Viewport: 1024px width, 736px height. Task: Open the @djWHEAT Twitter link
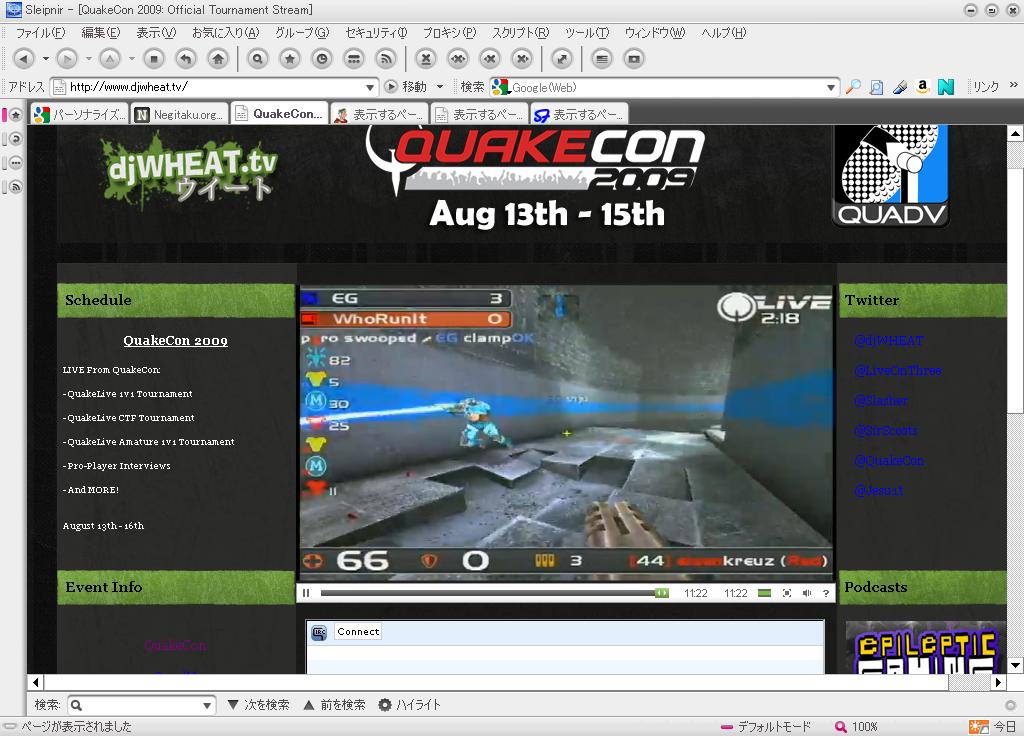pos(889,340)
